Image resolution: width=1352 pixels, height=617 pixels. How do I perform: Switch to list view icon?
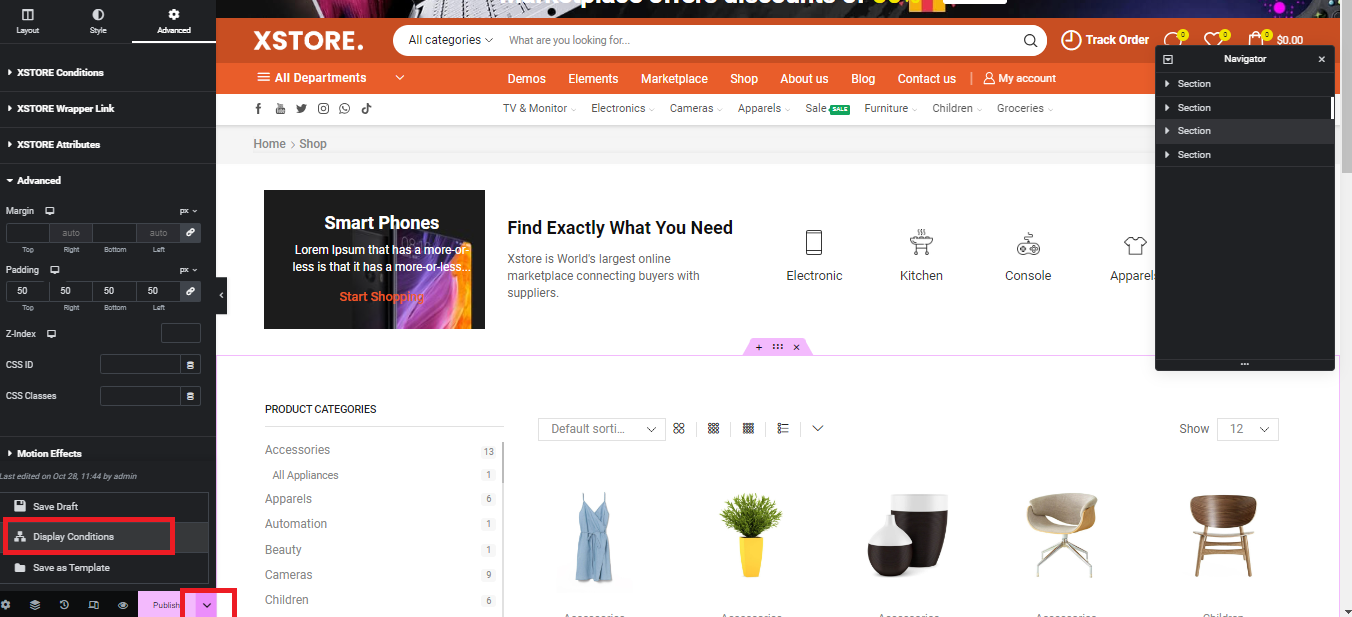point(783,428)
